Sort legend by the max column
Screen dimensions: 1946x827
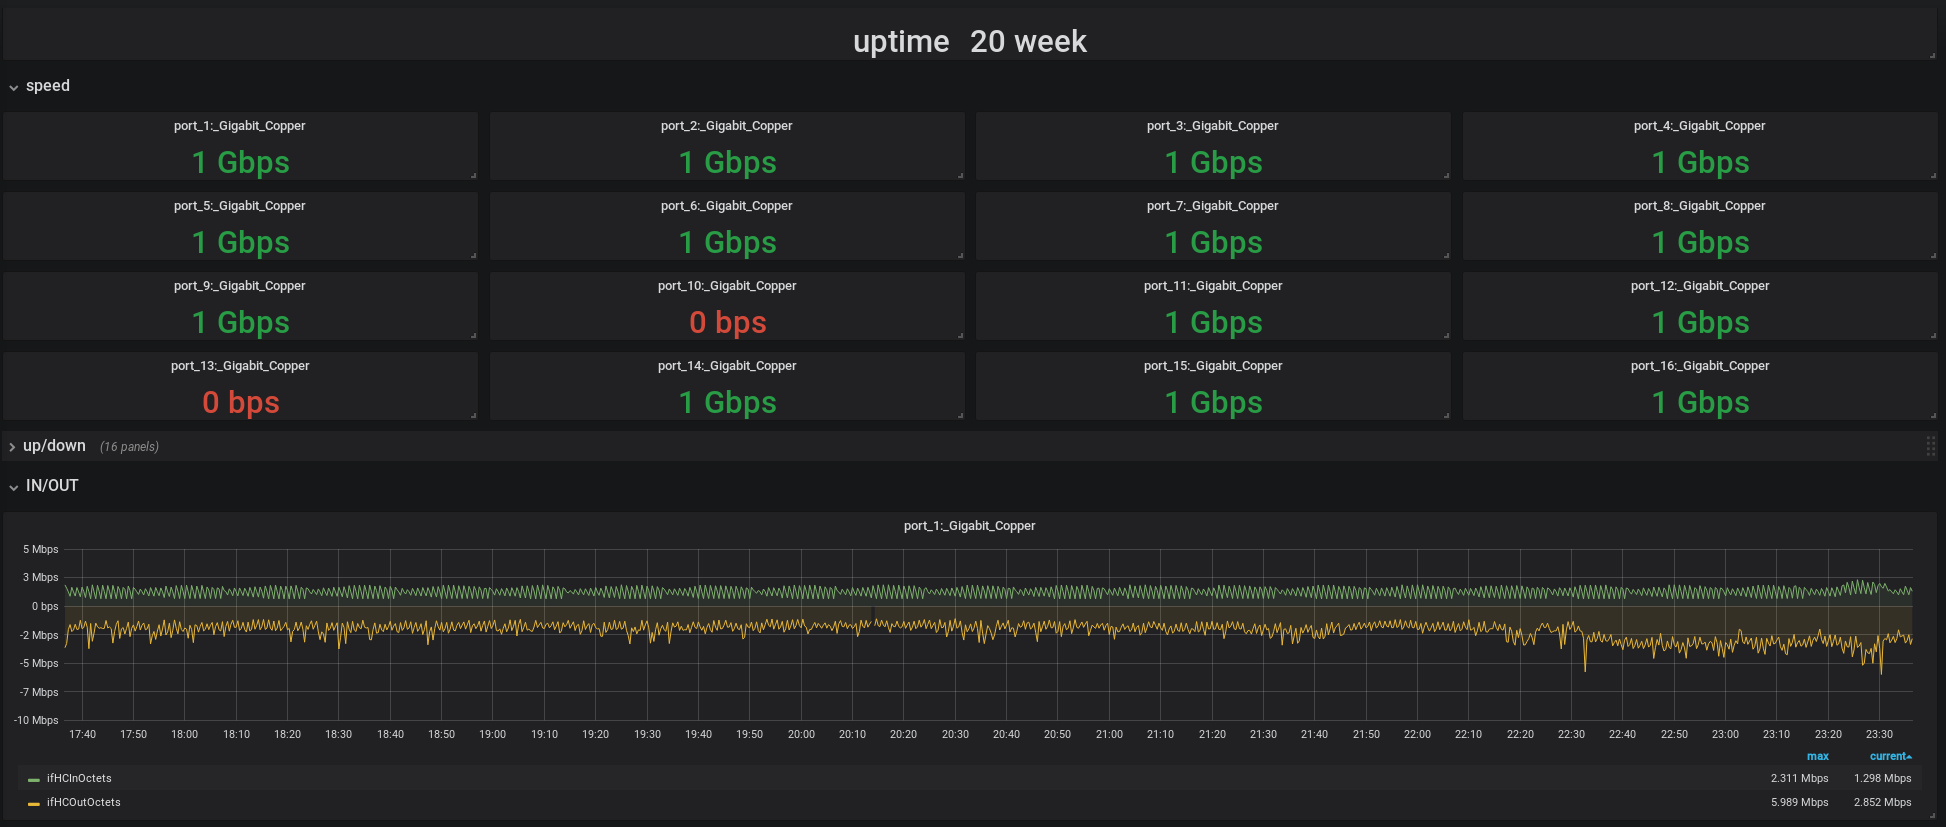1817,756
